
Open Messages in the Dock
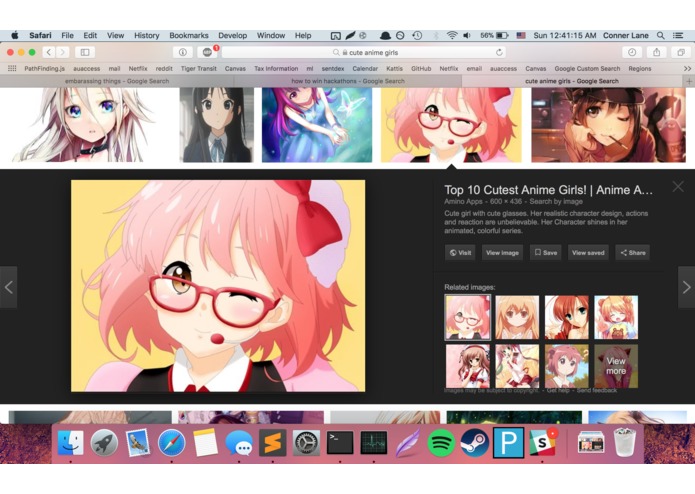[x=239, y=442]
